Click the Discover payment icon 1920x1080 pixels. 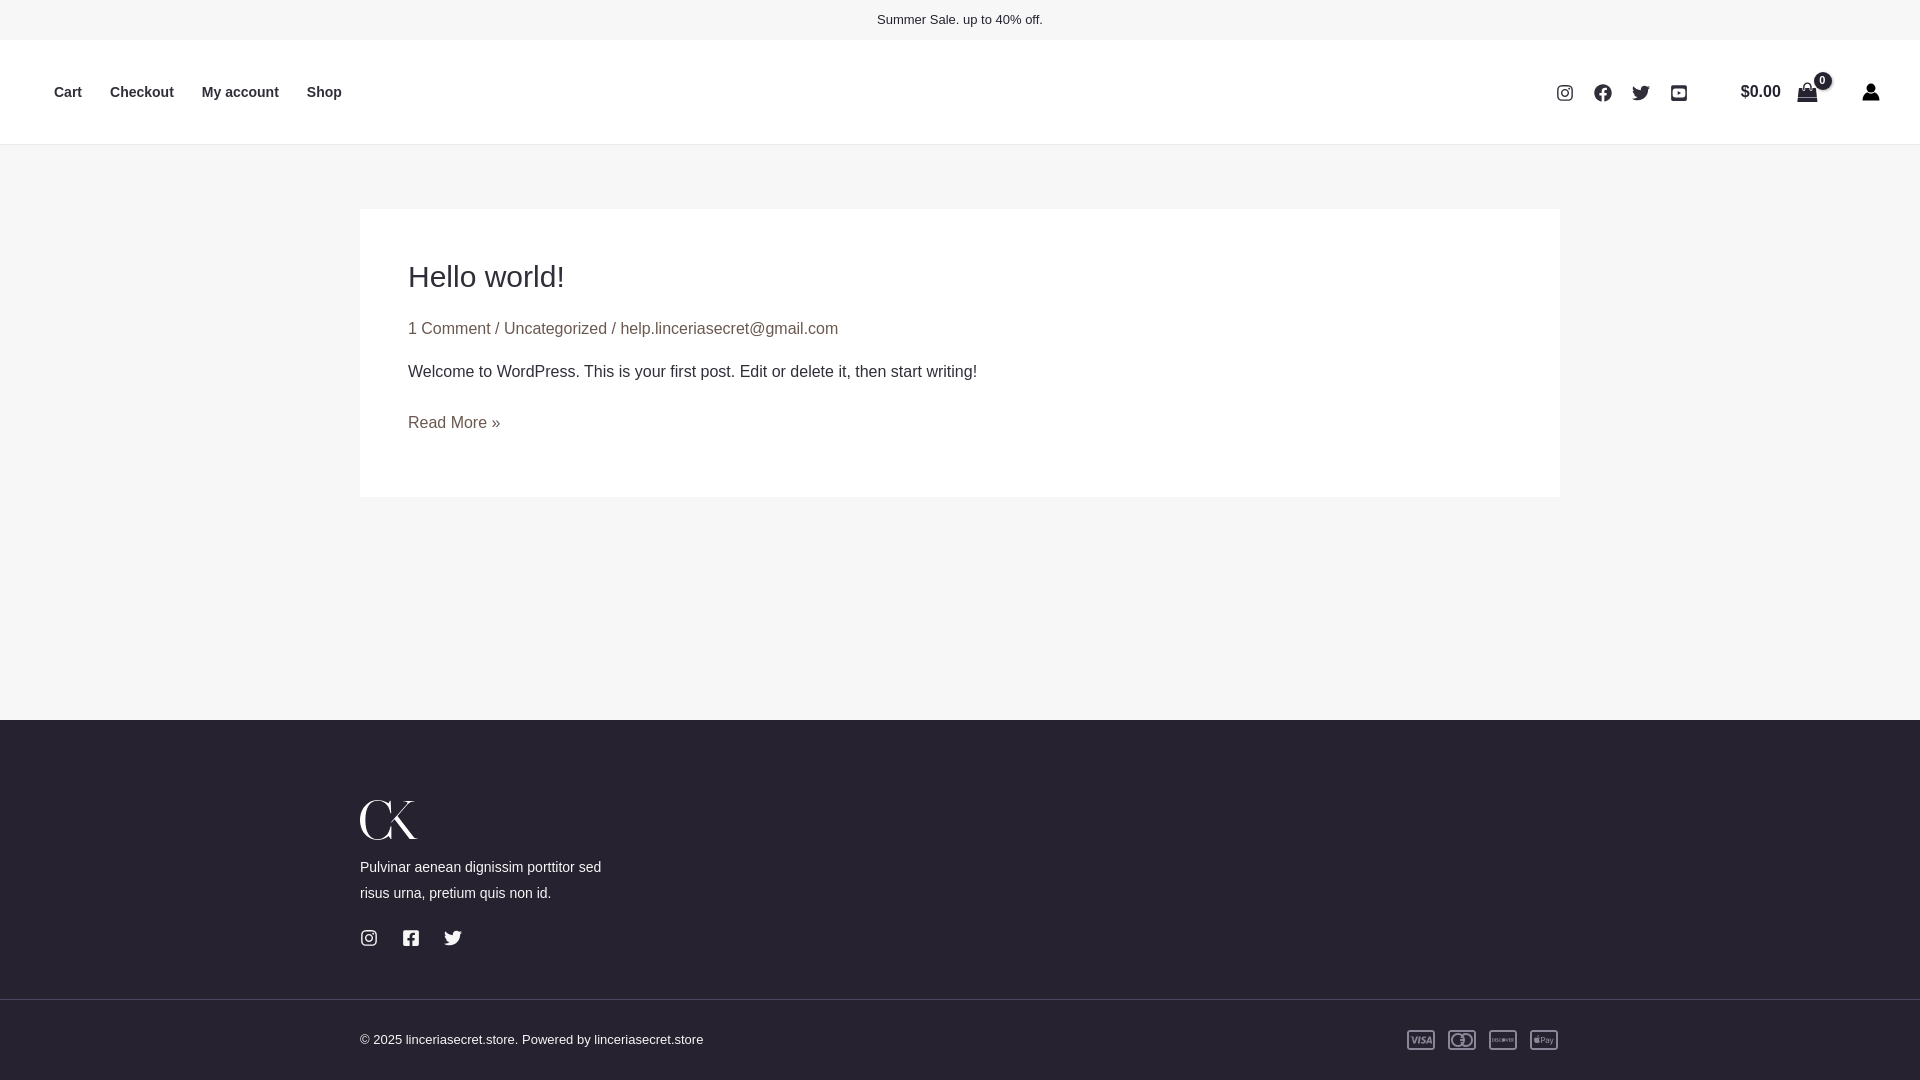(1503, 1040)
